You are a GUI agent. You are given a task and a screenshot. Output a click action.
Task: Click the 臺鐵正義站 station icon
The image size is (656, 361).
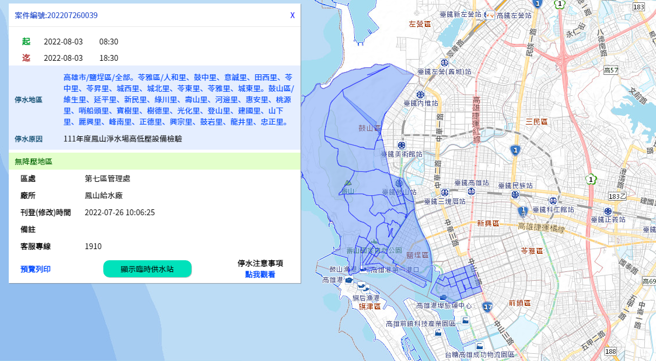click(x=608, y=211)
